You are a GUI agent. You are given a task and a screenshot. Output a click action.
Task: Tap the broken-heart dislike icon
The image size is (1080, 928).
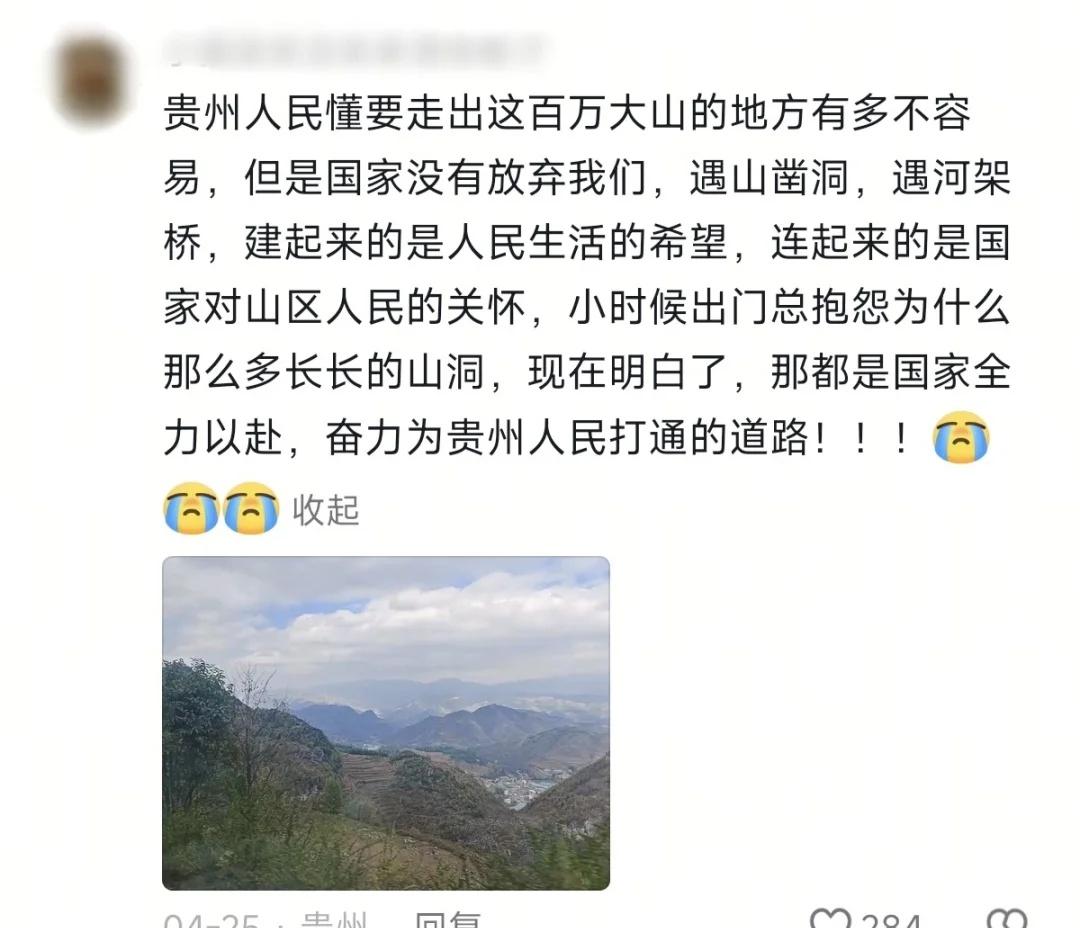coord(1006,920)
